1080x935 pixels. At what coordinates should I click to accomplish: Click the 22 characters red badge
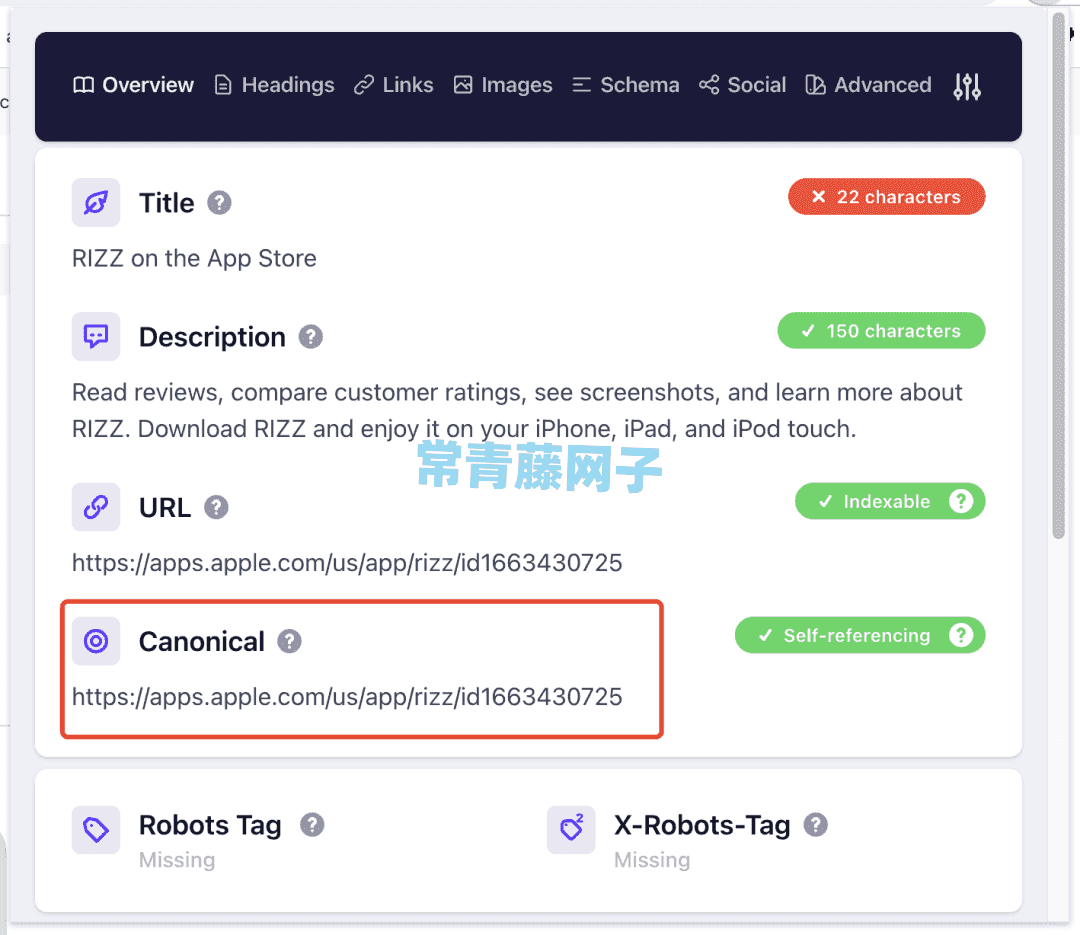pyautogui.click(x=886, y=197)
